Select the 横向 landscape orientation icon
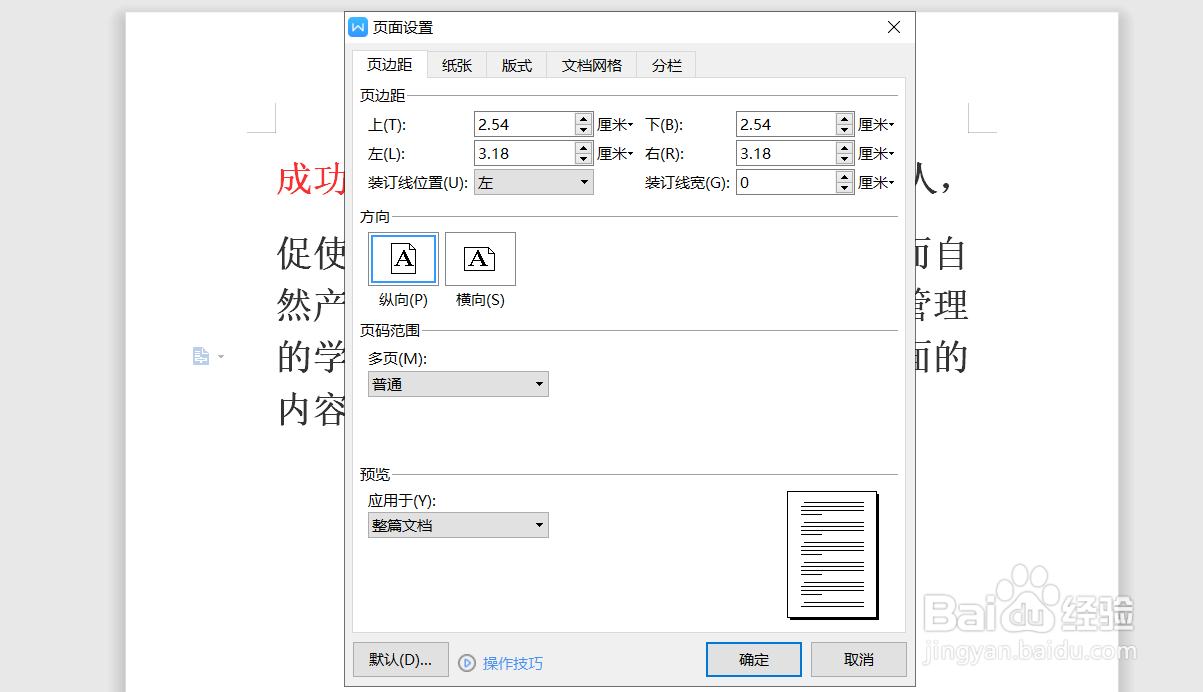The image size is (1203, 692). point(480,258)
